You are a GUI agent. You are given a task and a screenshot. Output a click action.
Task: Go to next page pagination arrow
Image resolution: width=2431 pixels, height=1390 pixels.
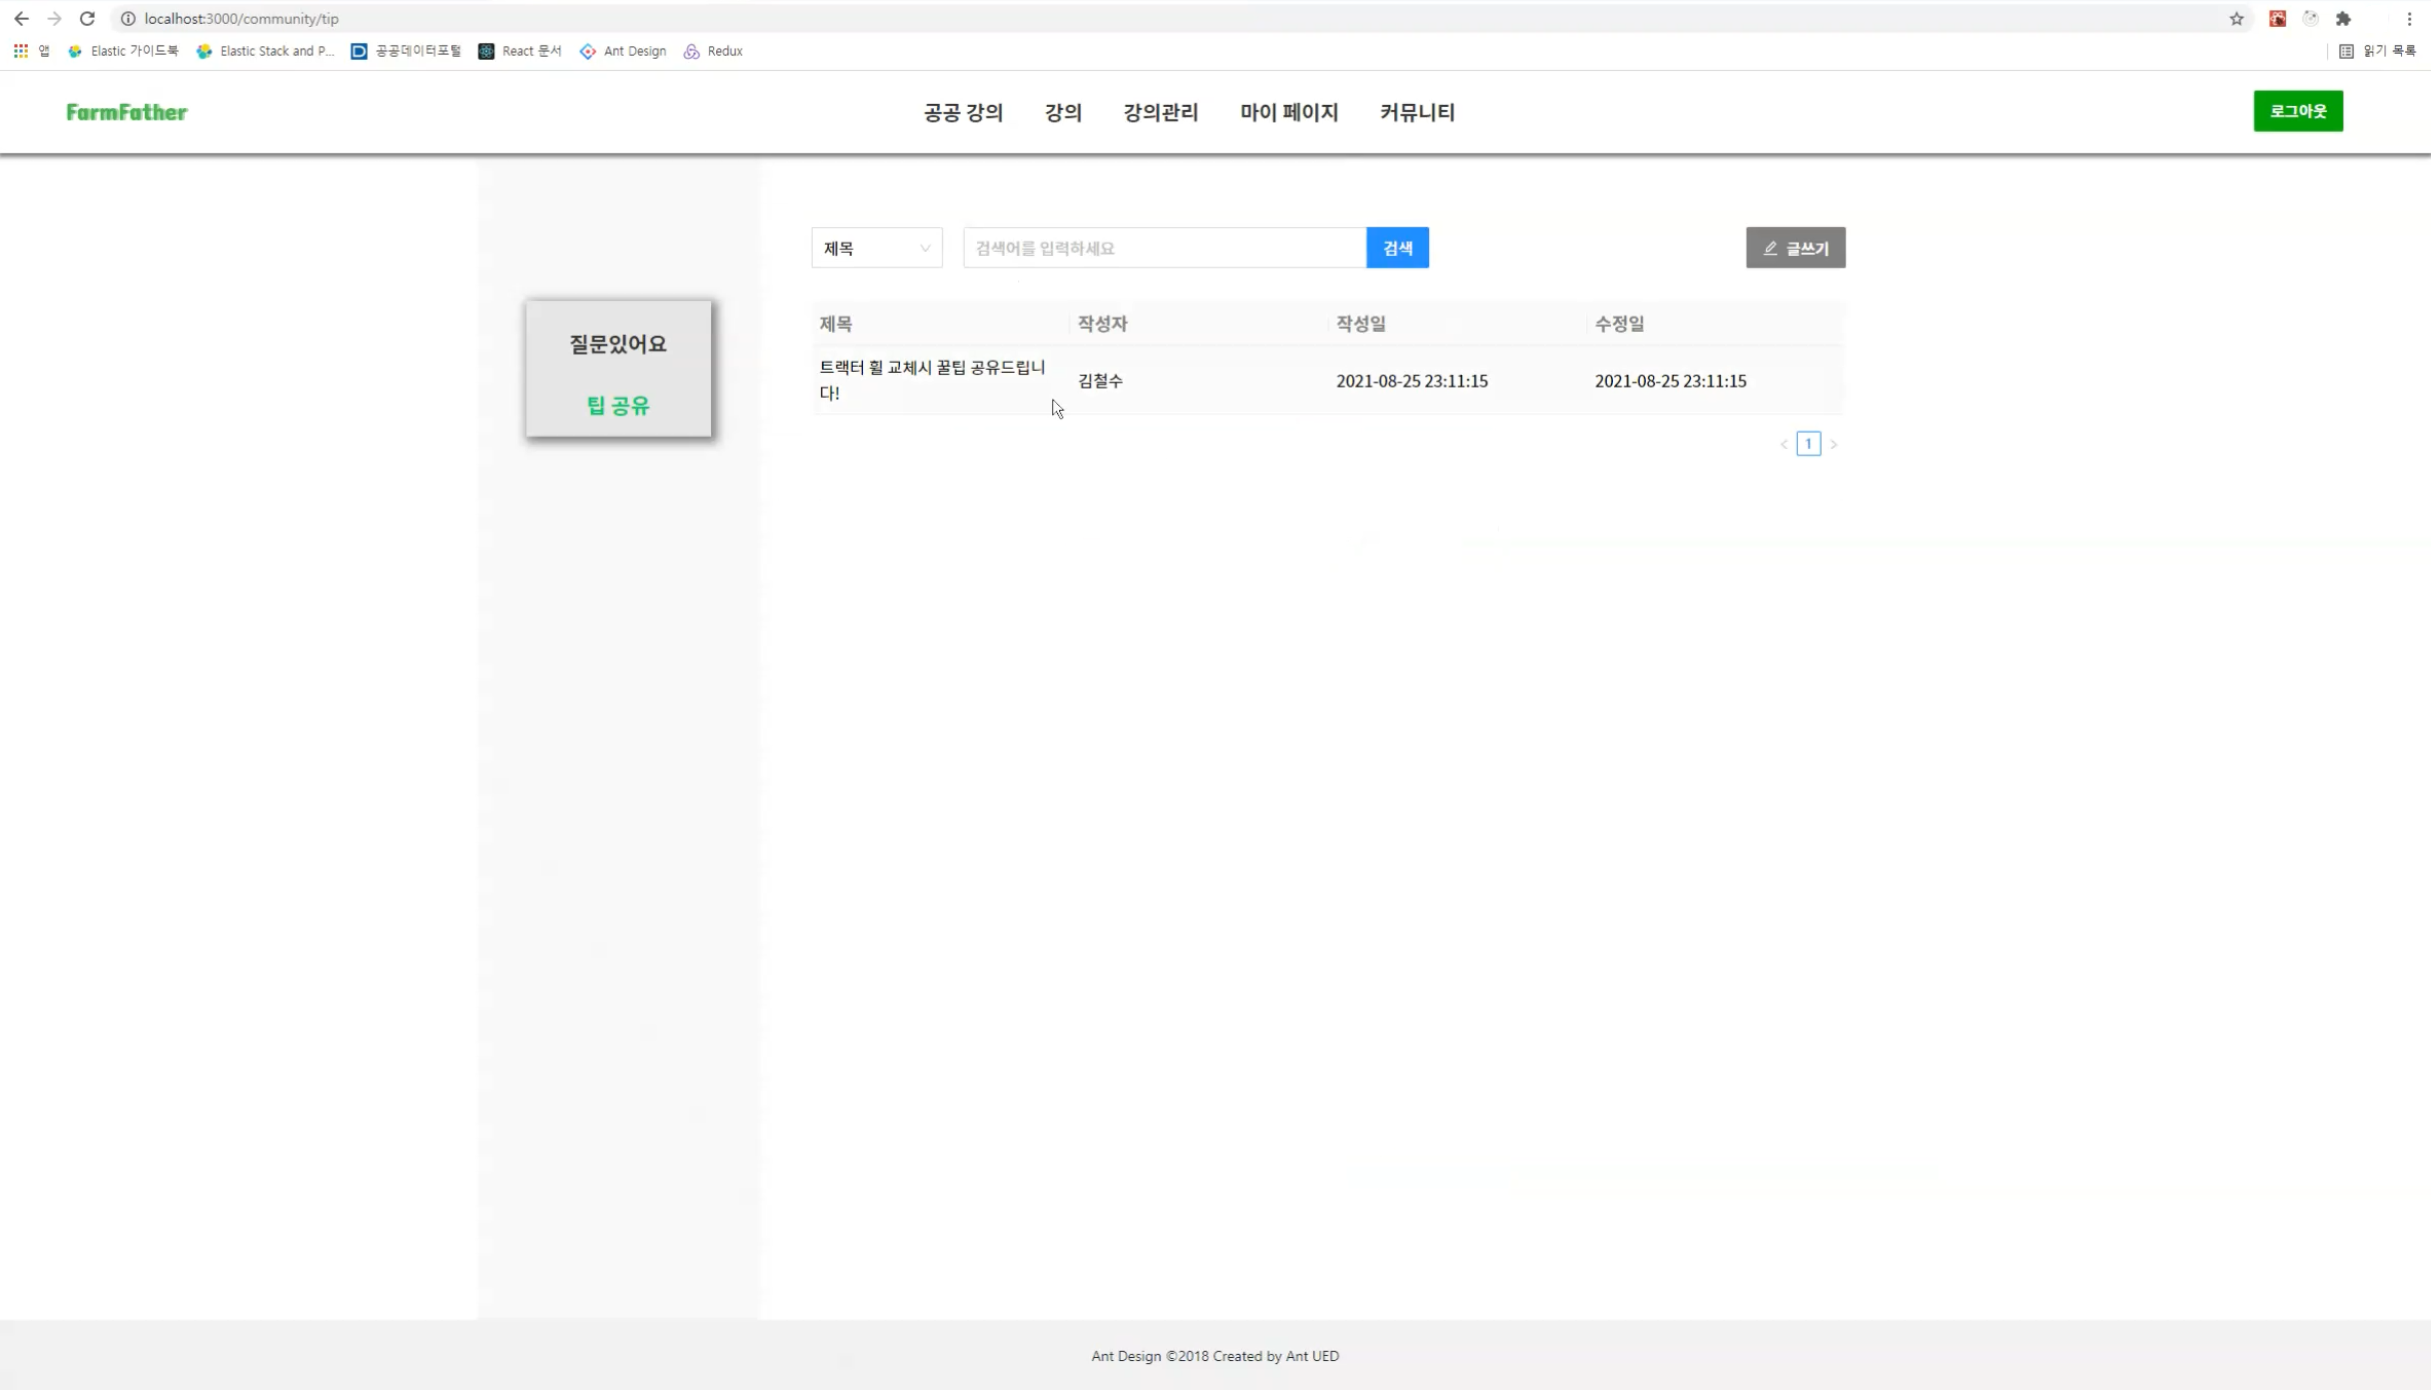(1833, 444)
